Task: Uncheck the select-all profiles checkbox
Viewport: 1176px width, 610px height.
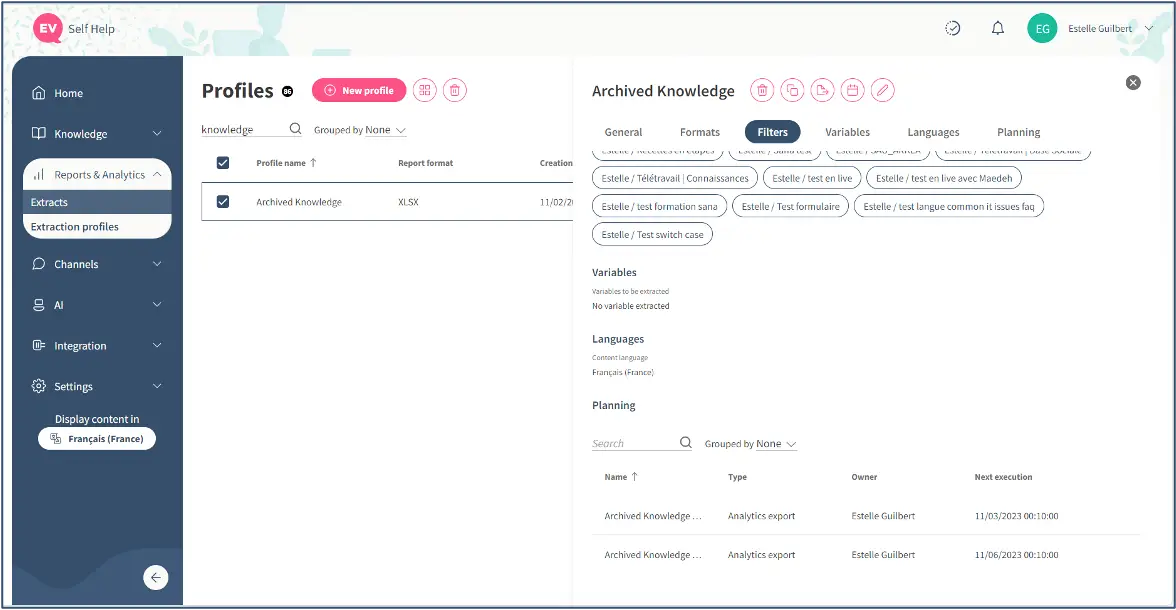Action: [223, 163]
